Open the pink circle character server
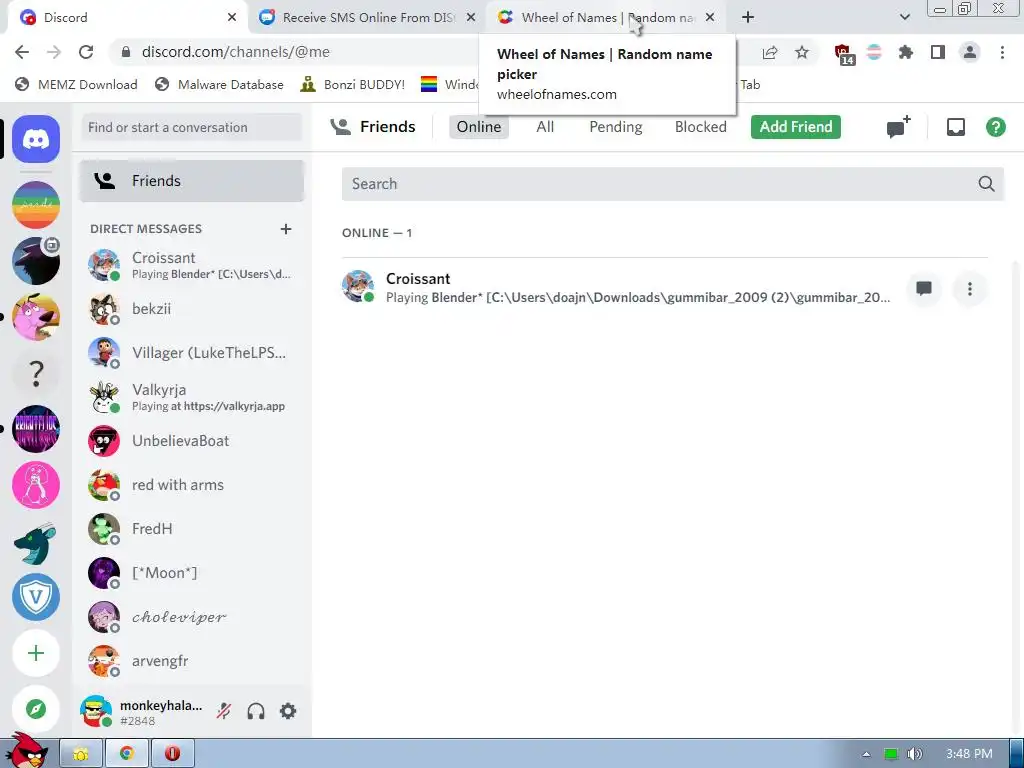 [36, 485]
